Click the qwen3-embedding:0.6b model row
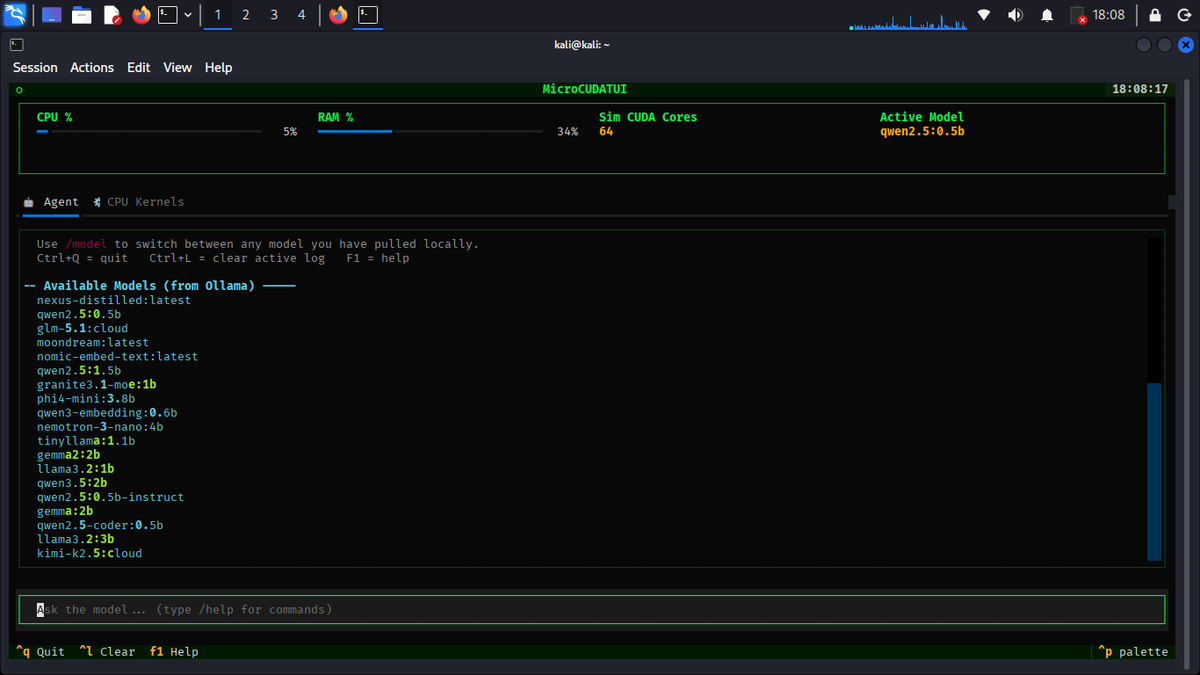This screenshot has width=1200, height=675. coord(107,412)
